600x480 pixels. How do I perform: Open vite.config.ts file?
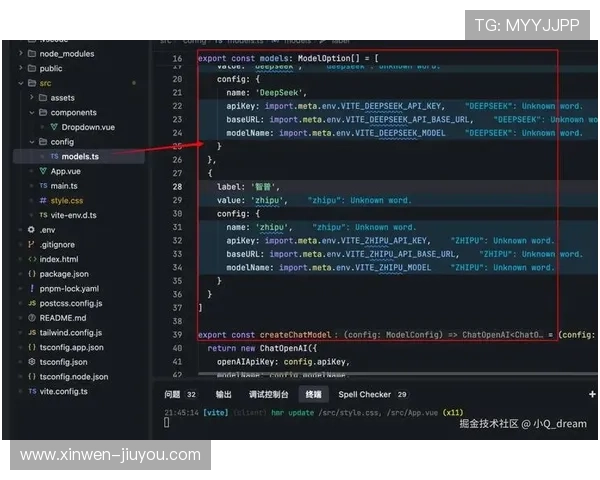(x=64, y=392)
